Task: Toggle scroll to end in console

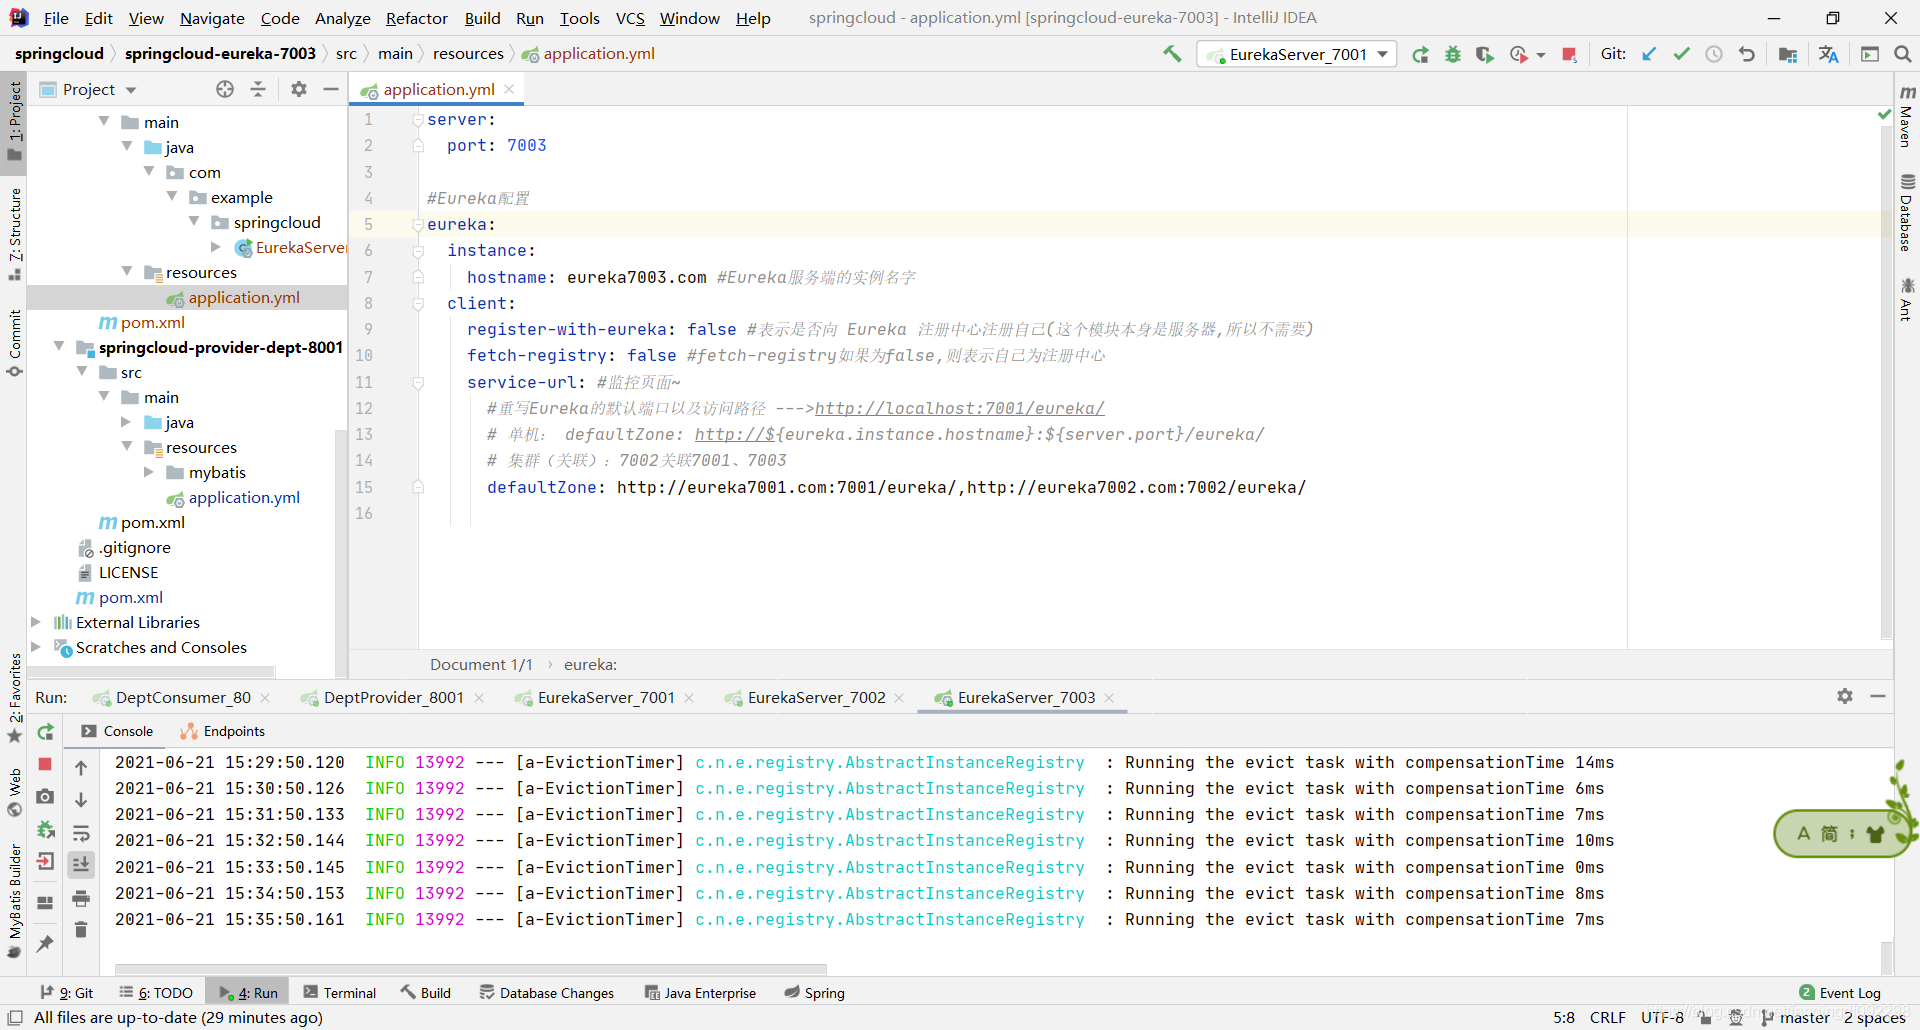Action: click(81, 864)
